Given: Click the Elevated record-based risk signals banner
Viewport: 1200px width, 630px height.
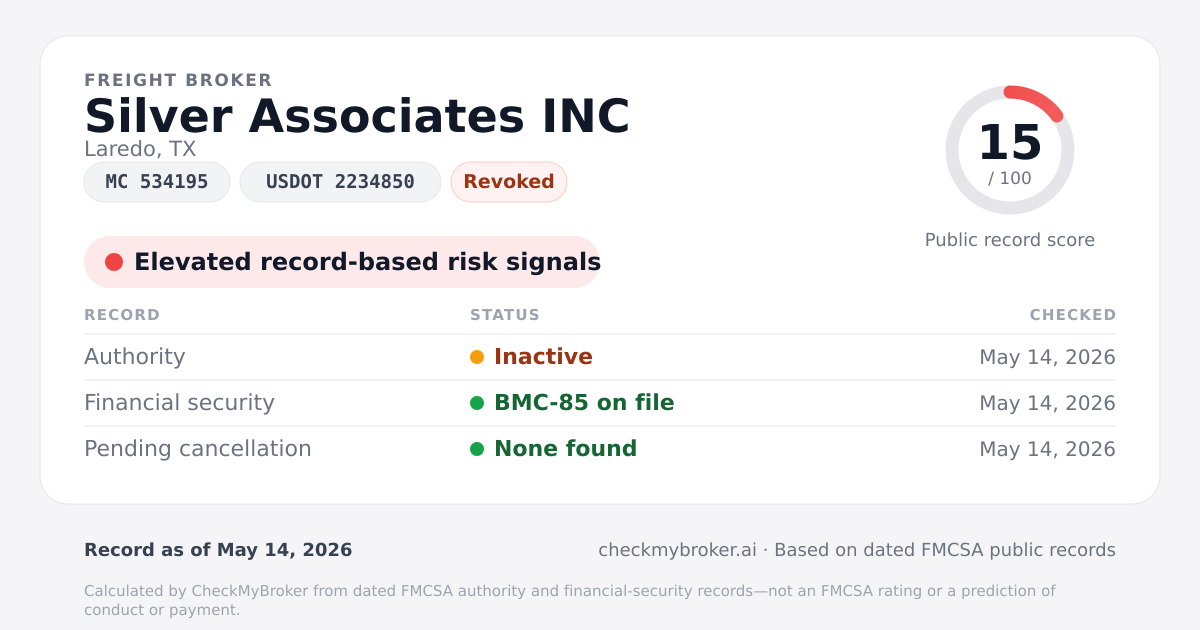Looking at the screenshot, I should [342, 262].
